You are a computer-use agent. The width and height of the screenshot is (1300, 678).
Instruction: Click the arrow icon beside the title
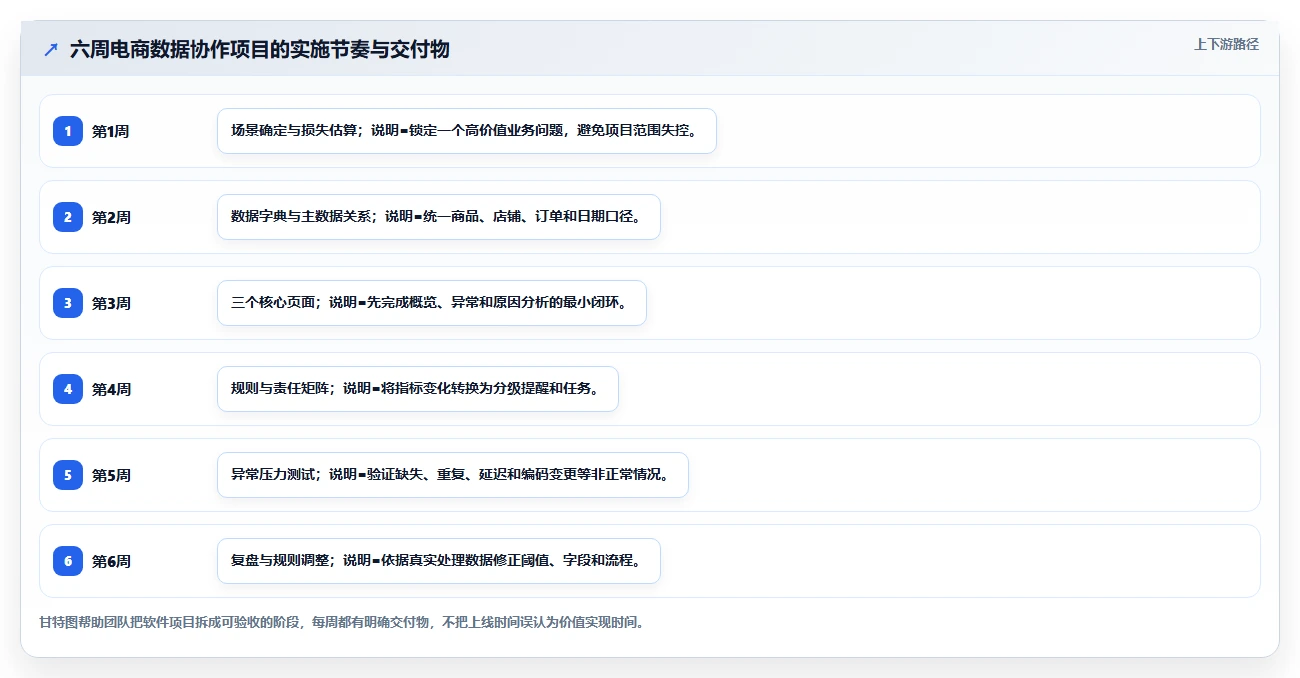(x=51, y=49)
